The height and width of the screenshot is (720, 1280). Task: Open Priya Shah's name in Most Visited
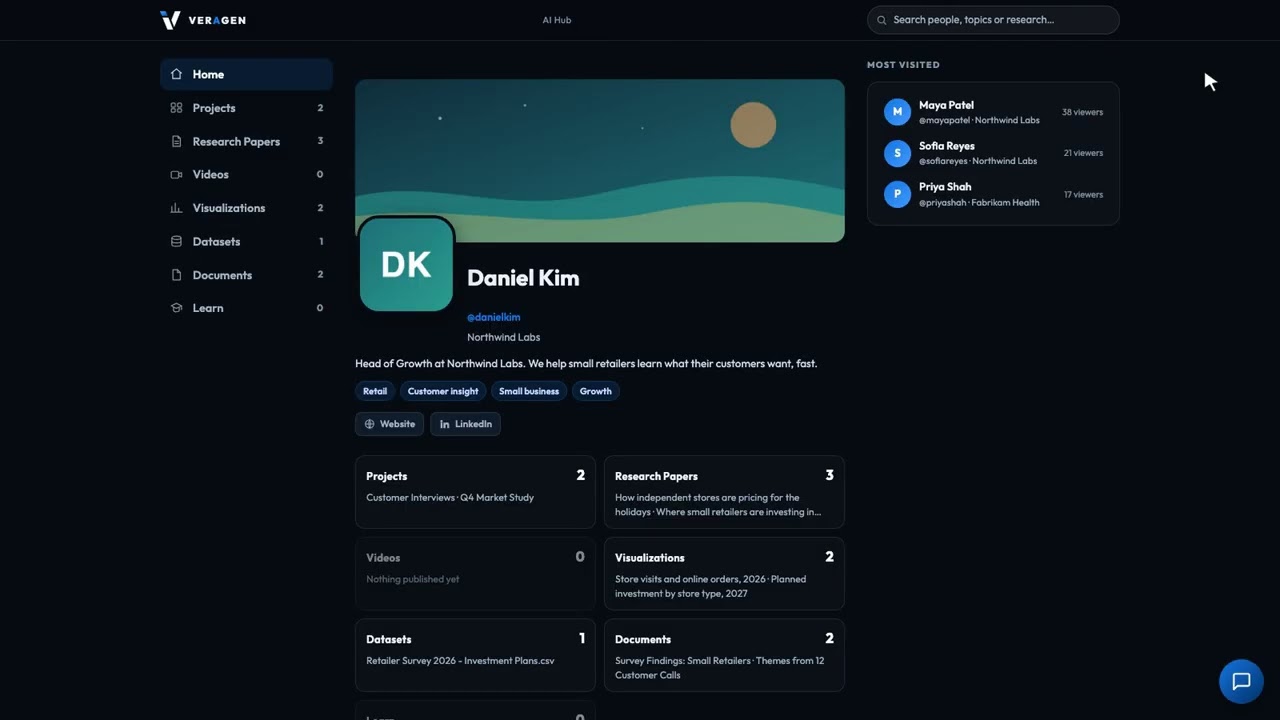[945, 187]
